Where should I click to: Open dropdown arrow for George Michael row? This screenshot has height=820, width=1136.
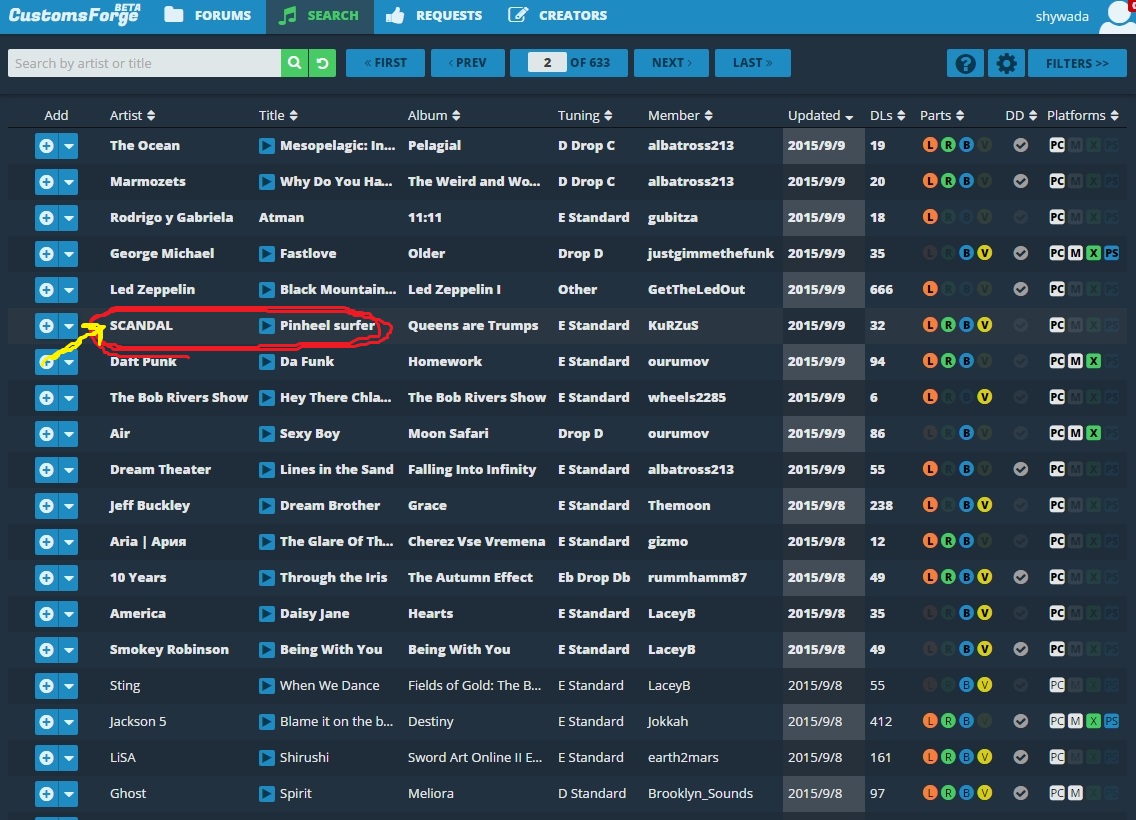(68, 254)
